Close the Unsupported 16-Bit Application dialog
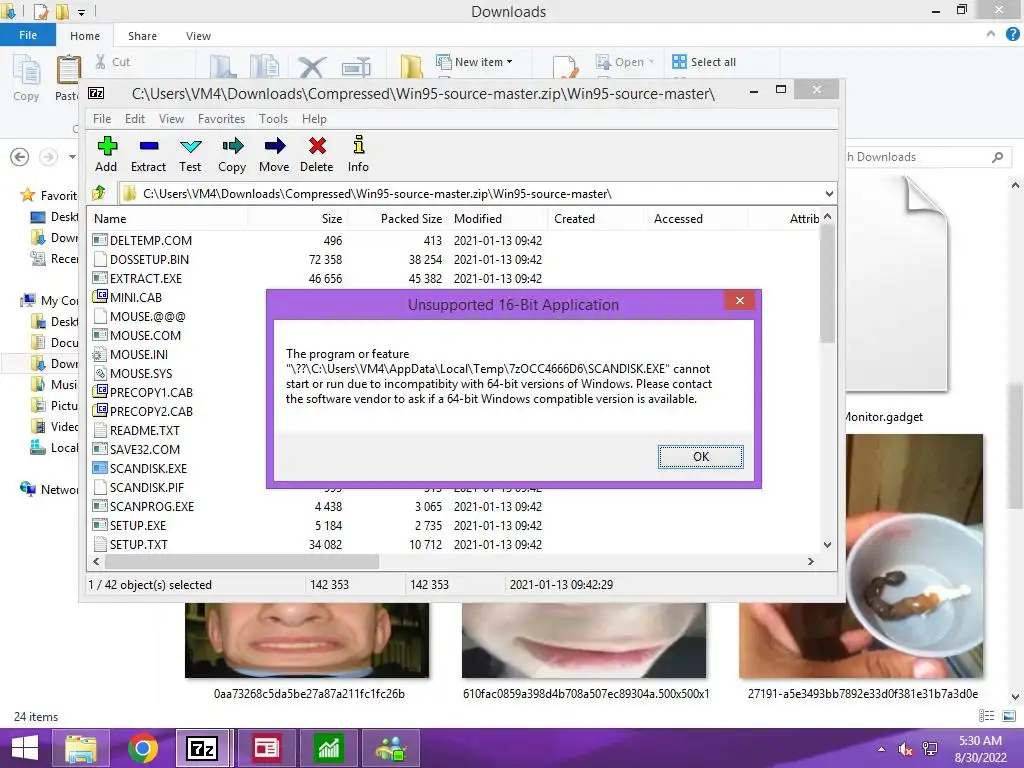 (739, 300)
